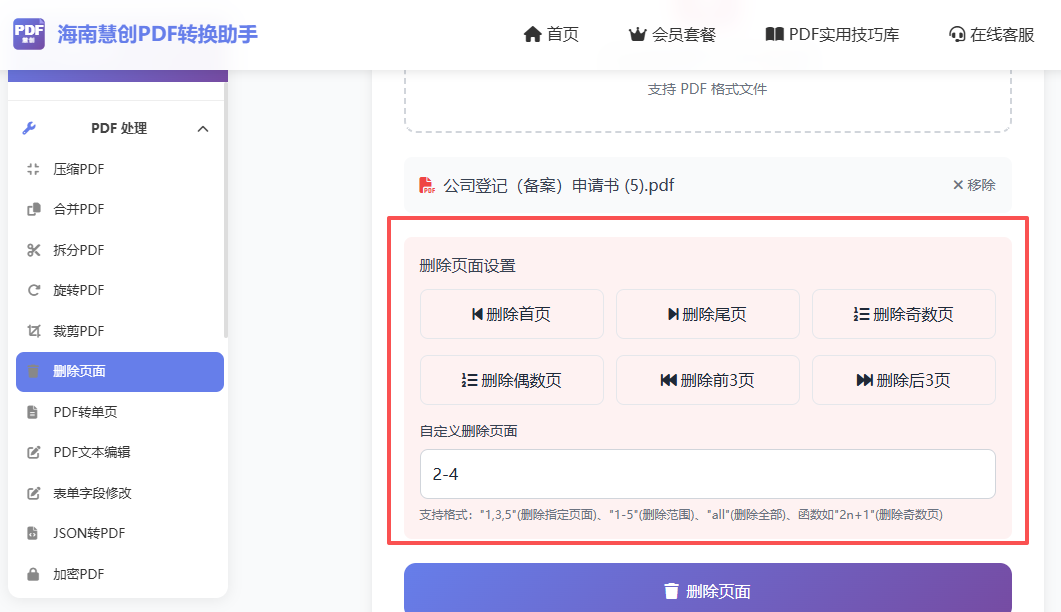Screen dimensions: 1061x612
Task: Click the 删除前3页 button
Action: 708,380
